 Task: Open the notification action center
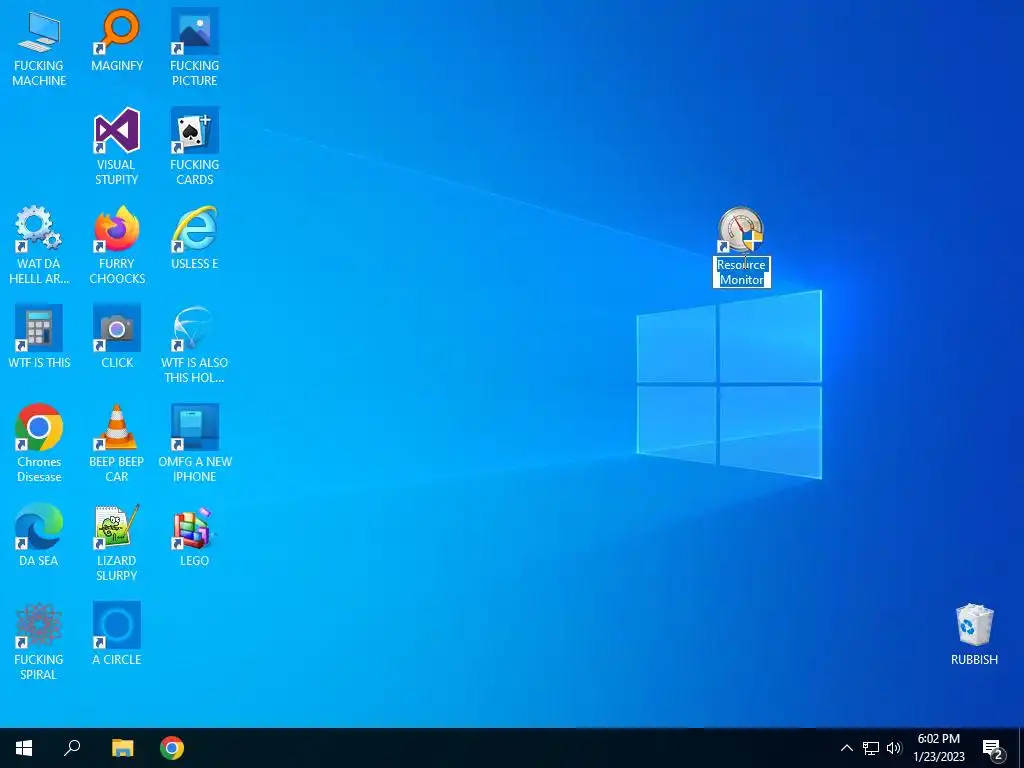993,748
